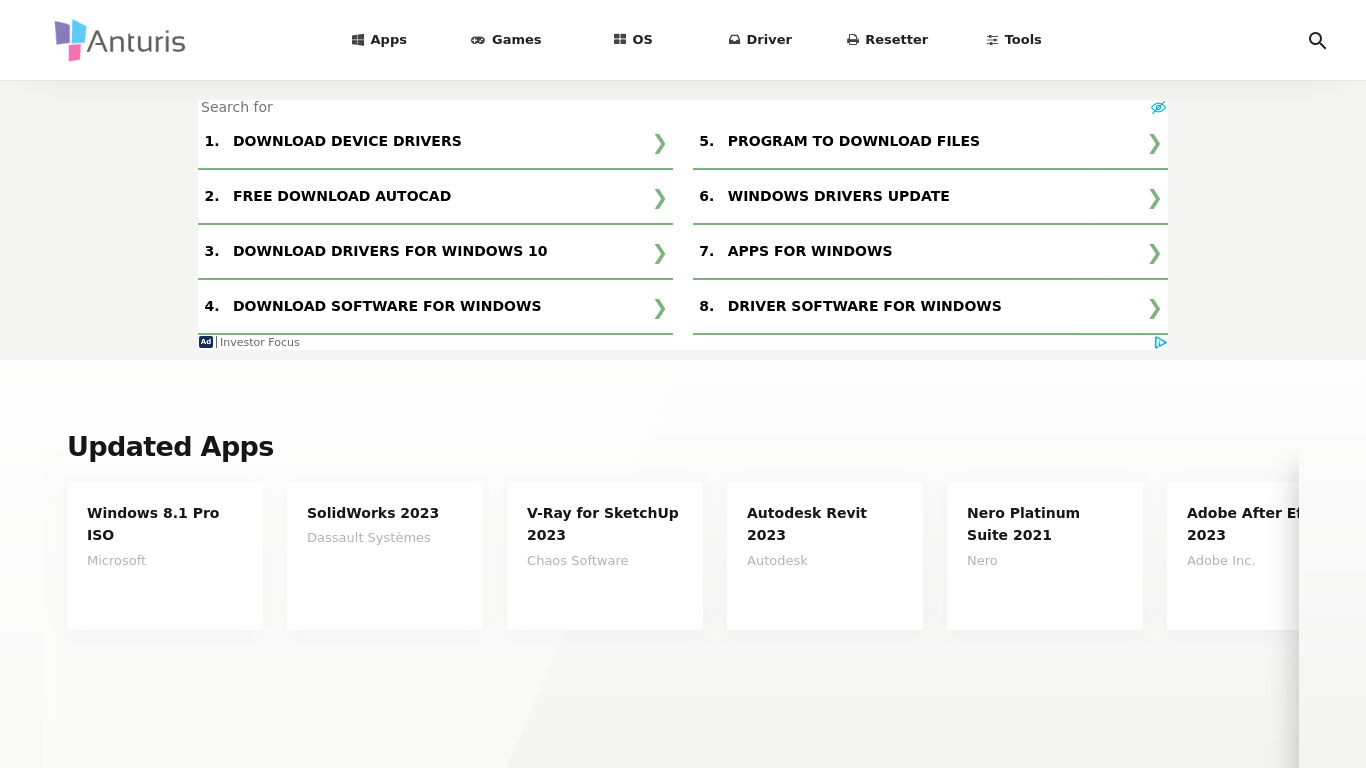Open Adobe After Effects 2023 card
Image resolution: width=1366 pixels, height=768 pixels.
tap(1233, 556)
